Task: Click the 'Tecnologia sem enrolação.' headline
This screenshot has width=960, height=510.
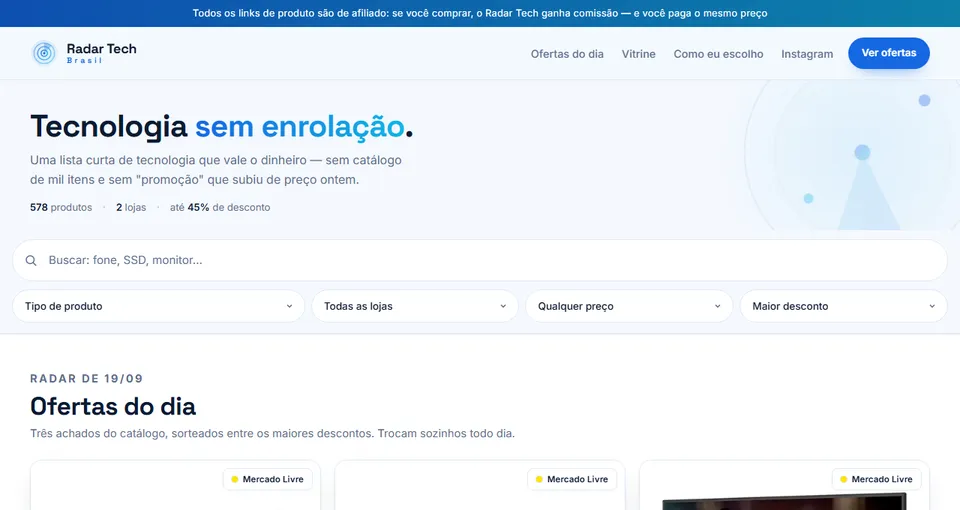Action: pyautogui.click(x=222, y=127)
